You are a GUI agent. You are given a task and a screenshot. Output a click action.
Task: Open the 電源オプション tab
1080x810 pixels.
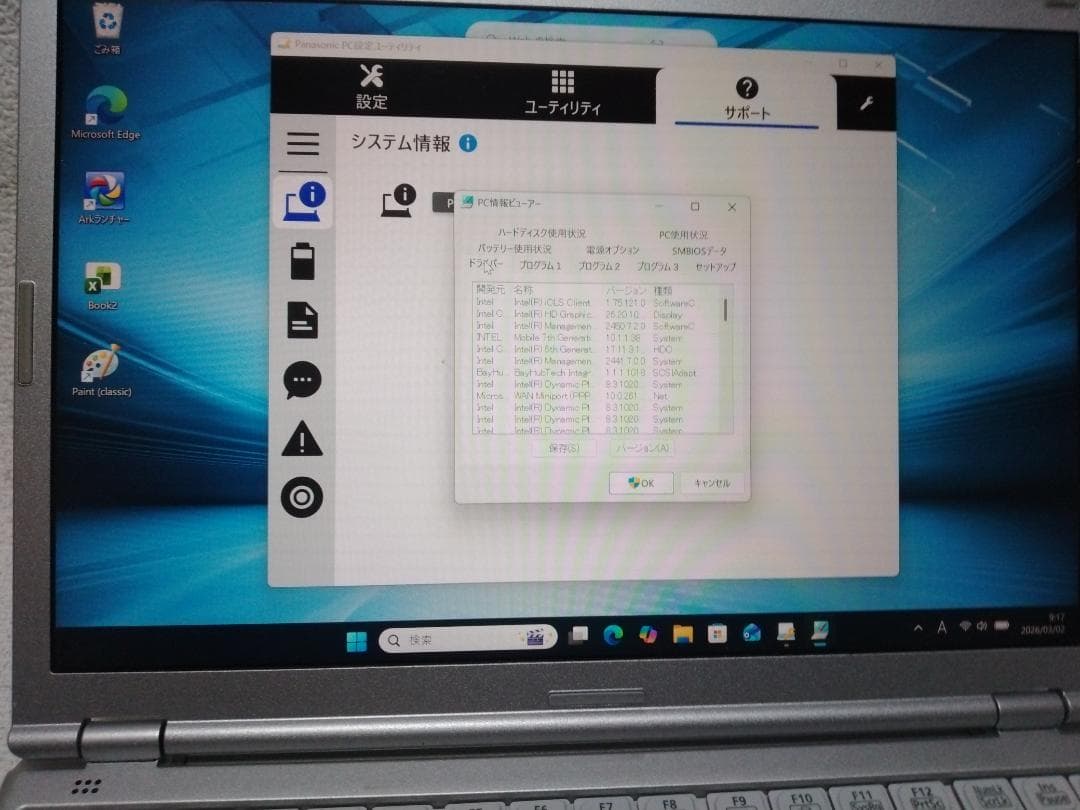(x=612, y=249)
